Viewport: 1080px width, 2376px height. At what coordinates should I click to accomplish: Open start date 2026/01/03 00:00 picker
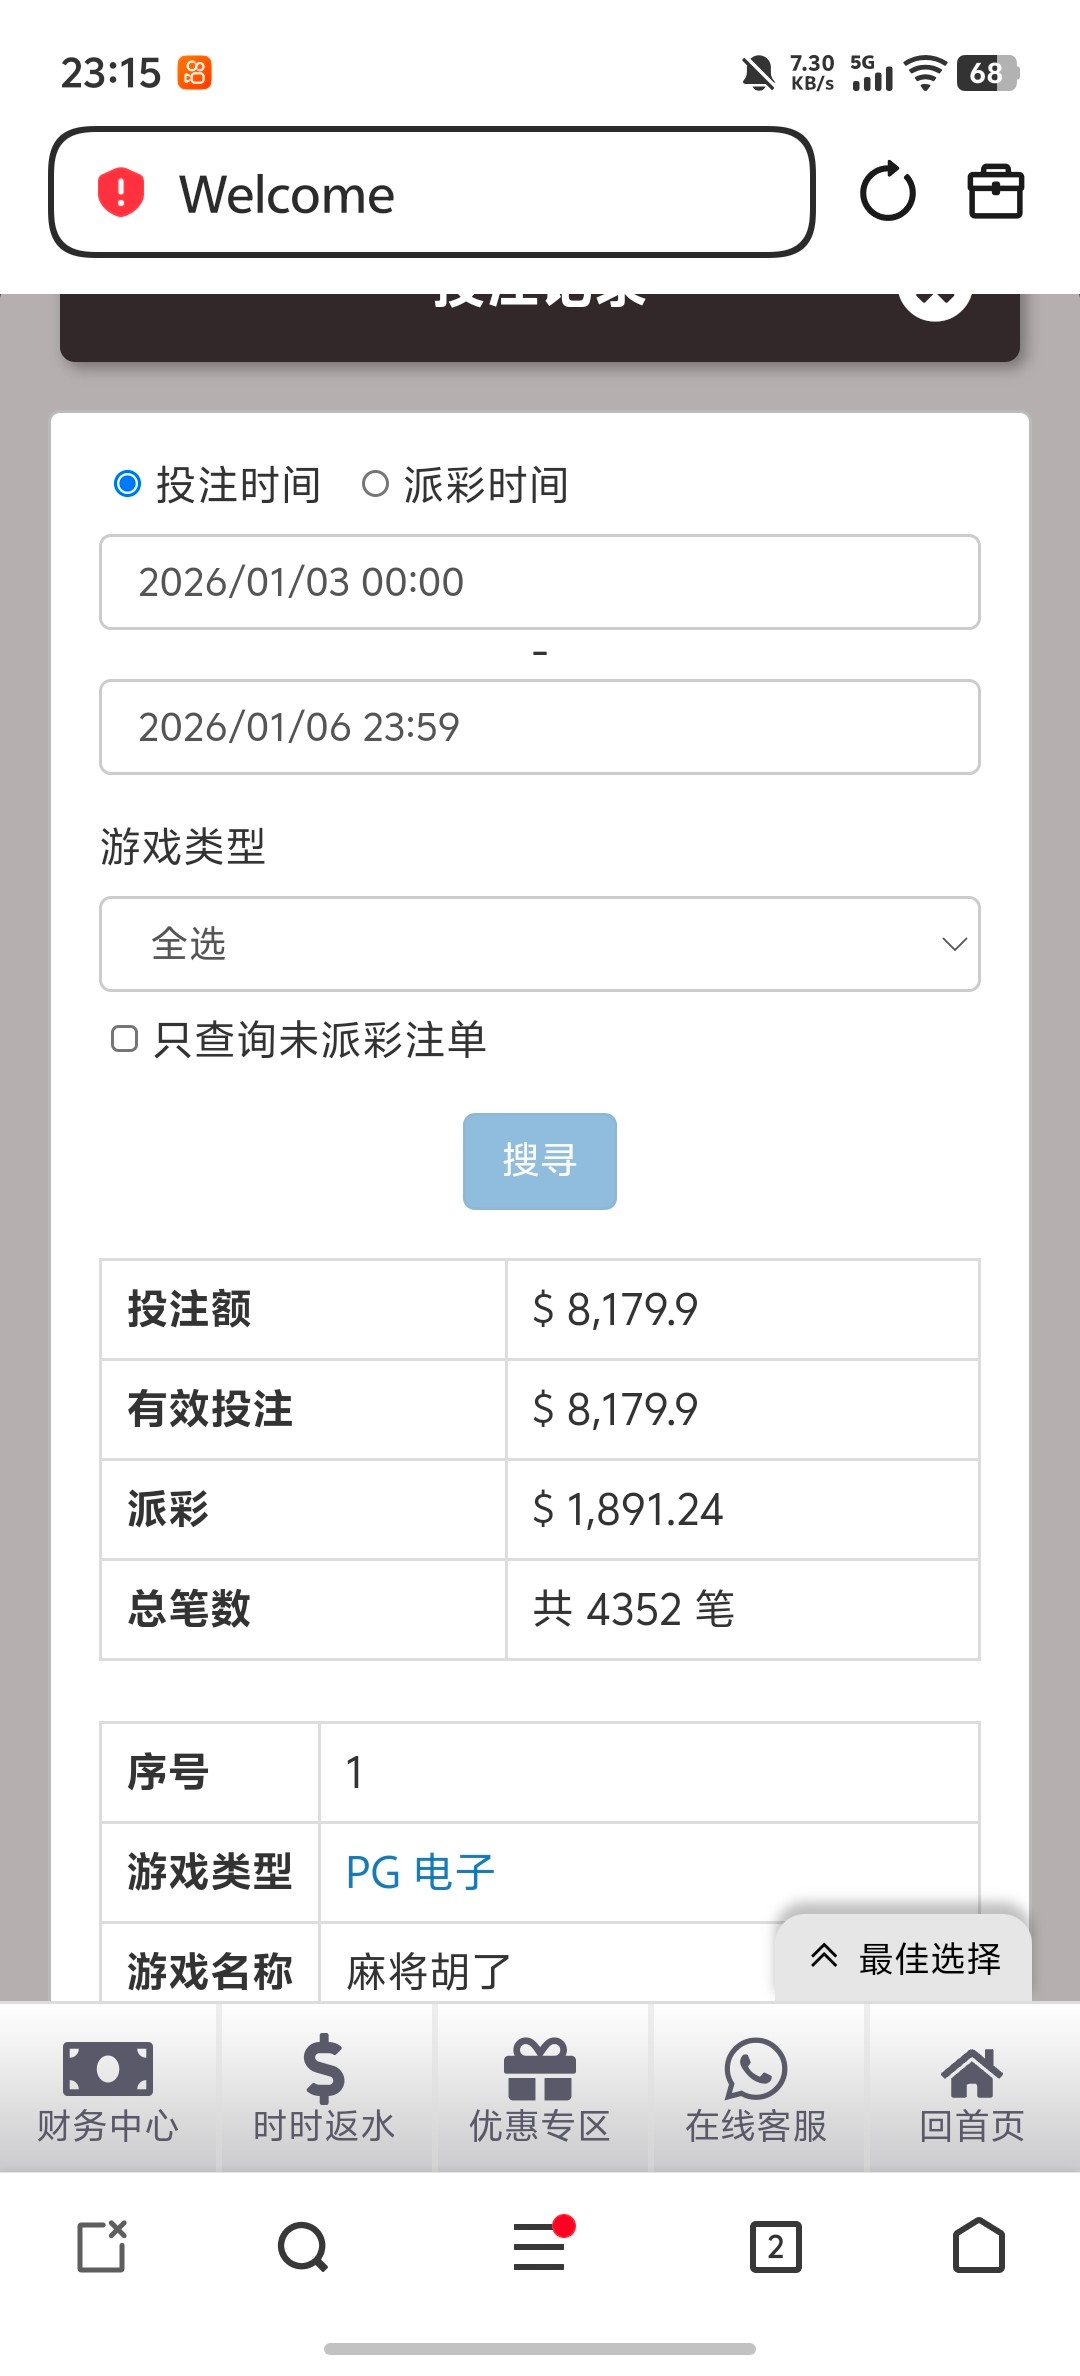pos(540,582)
